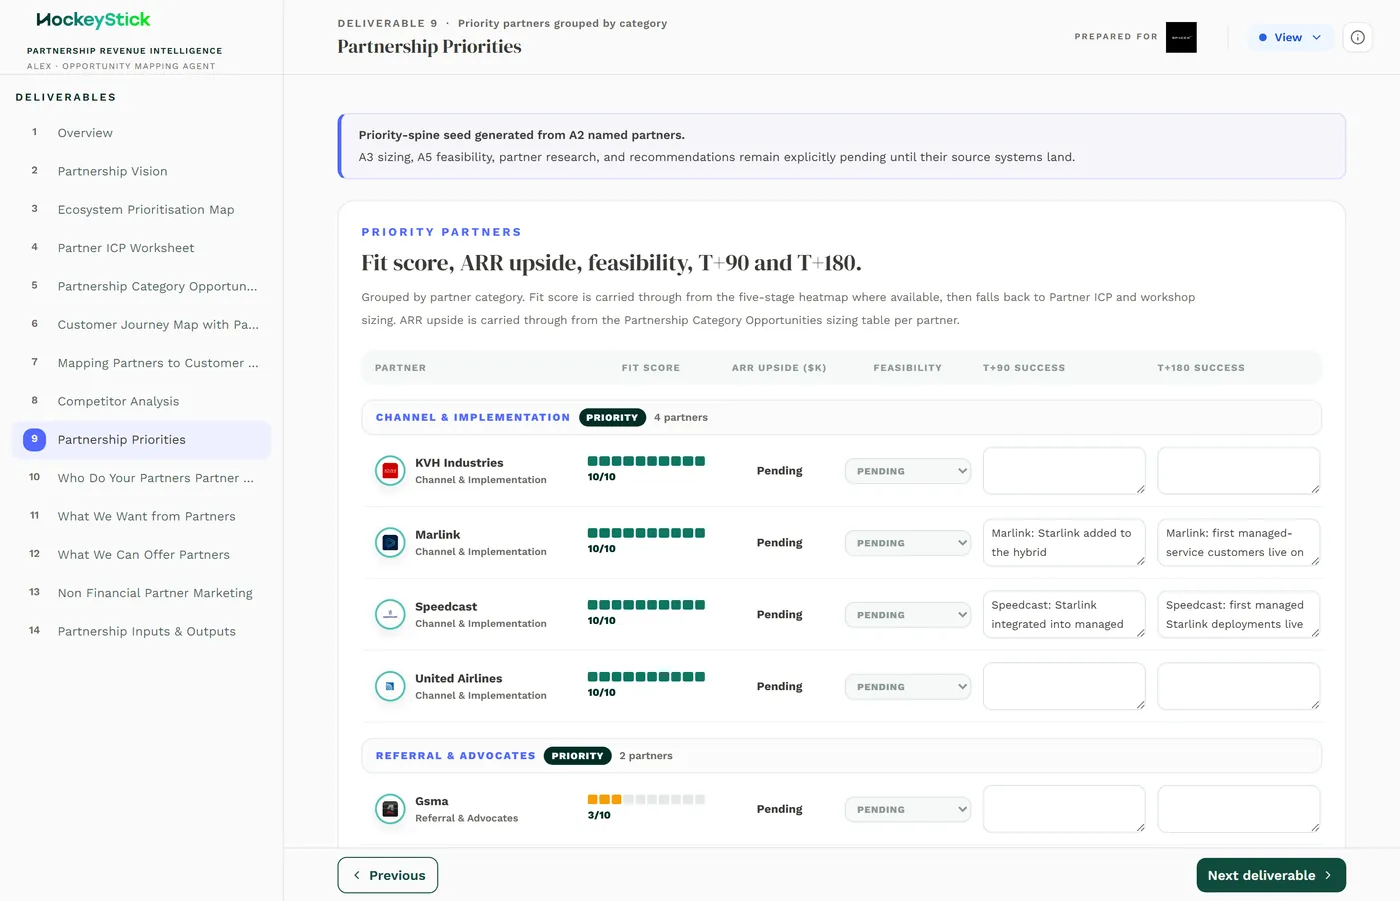The width and height of the screenshot is (1400, 901).
Task: Open Partnership Category Opportunities item
Action: pos(141,286)
